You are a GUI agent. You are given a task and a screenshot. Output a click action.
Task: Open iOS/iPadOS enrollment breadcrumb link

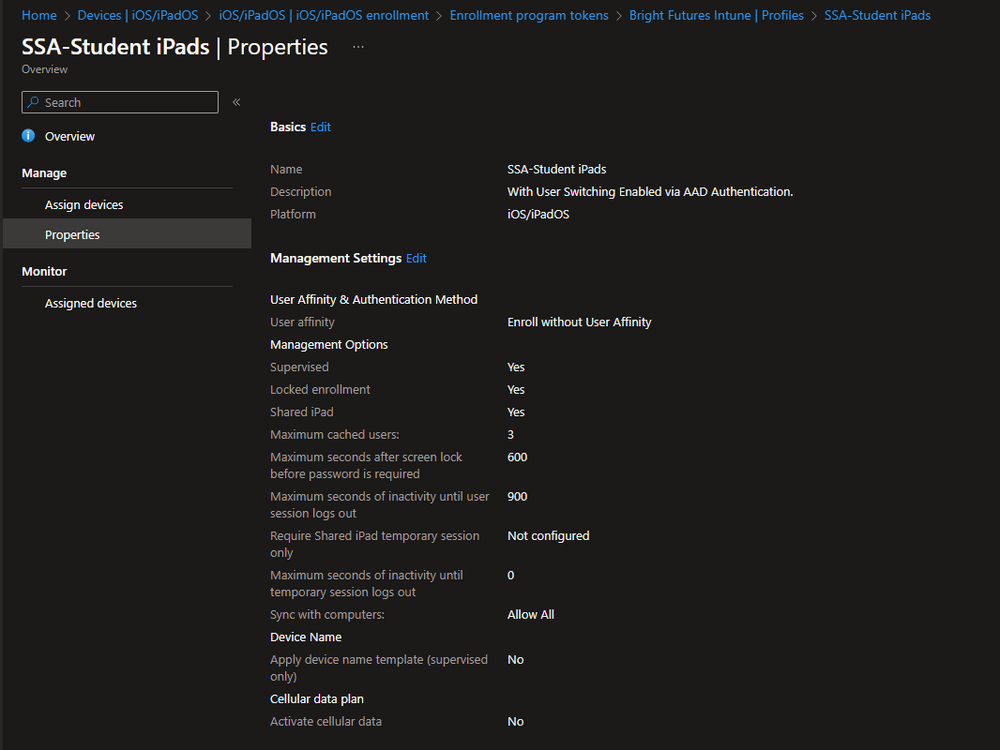click(324, 15)
